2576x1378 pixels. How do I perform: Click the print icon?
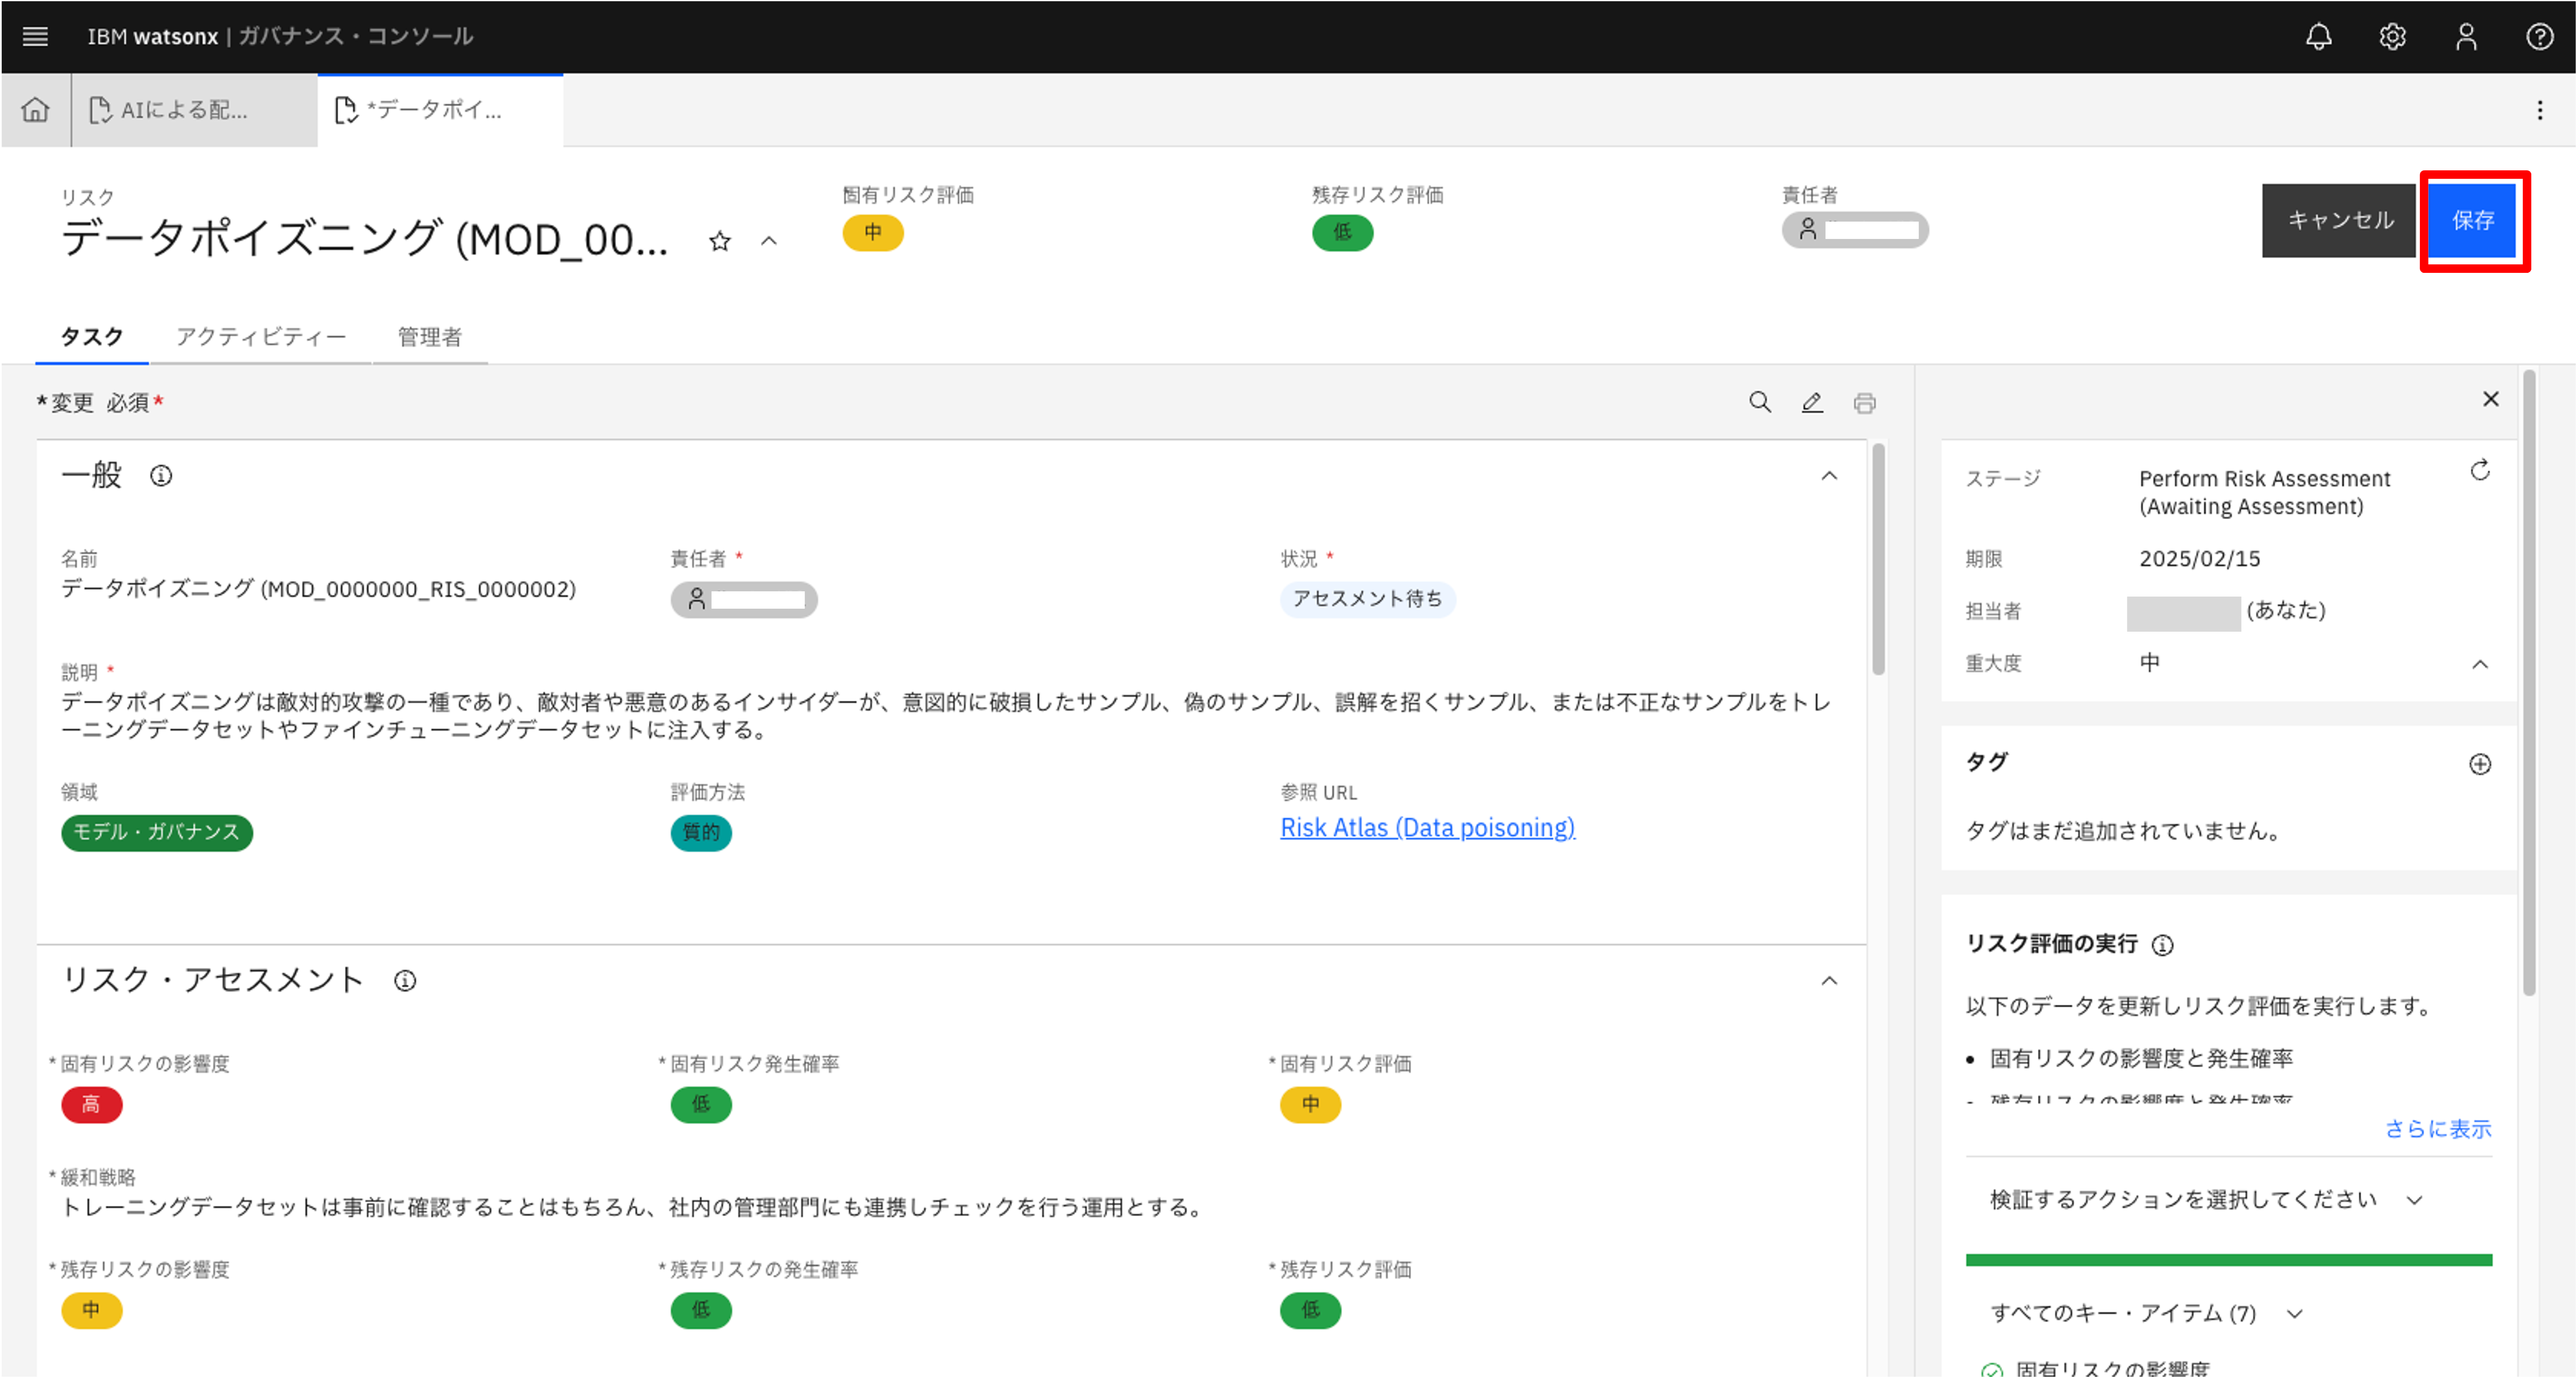[1864, 403]
